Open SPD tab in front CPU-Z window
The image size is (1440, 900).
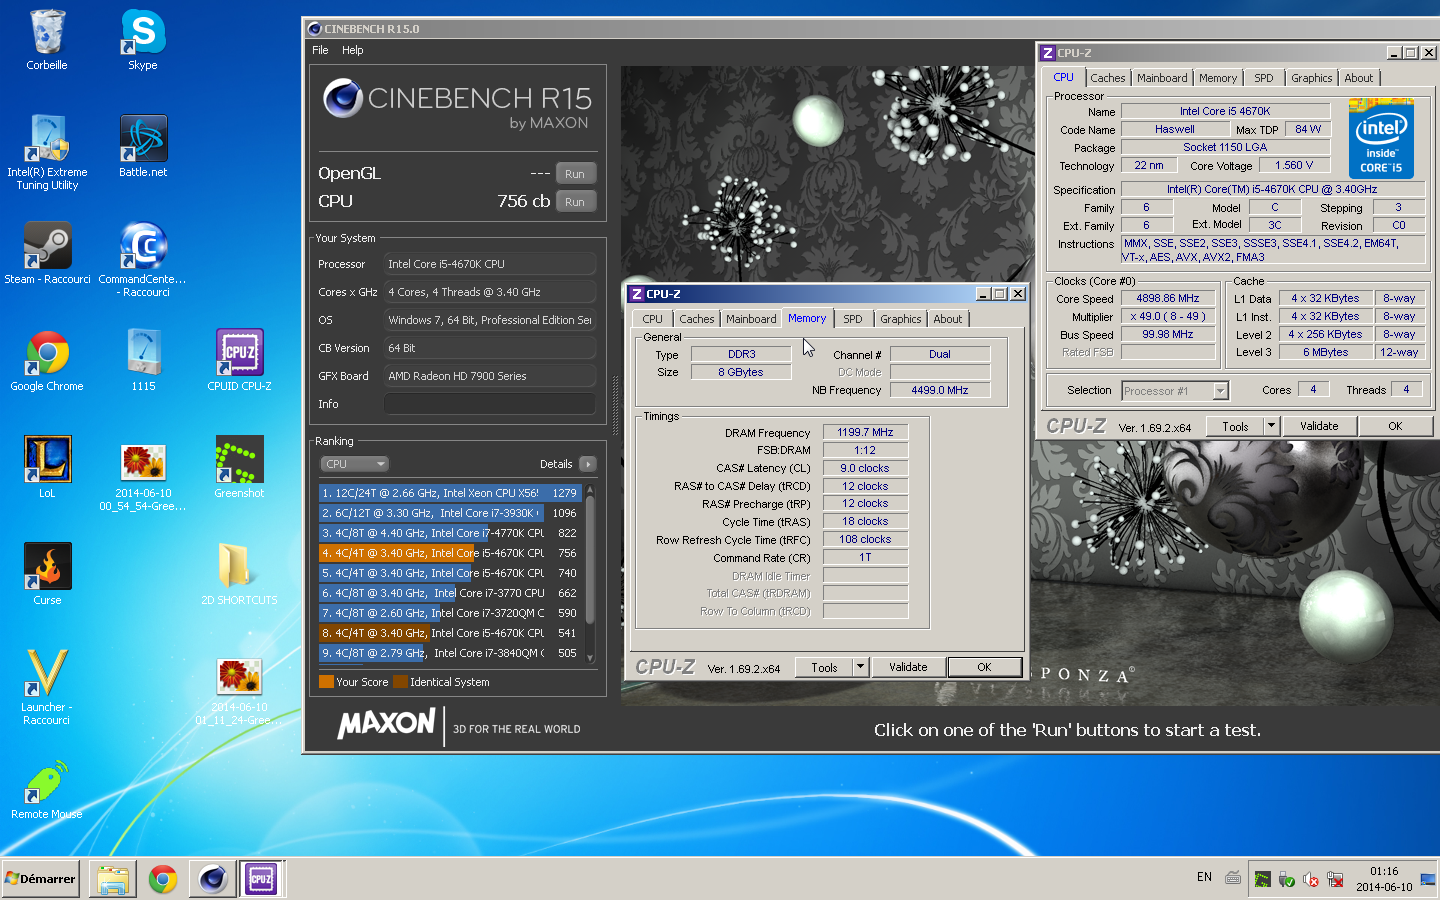[x=853, y=319]
